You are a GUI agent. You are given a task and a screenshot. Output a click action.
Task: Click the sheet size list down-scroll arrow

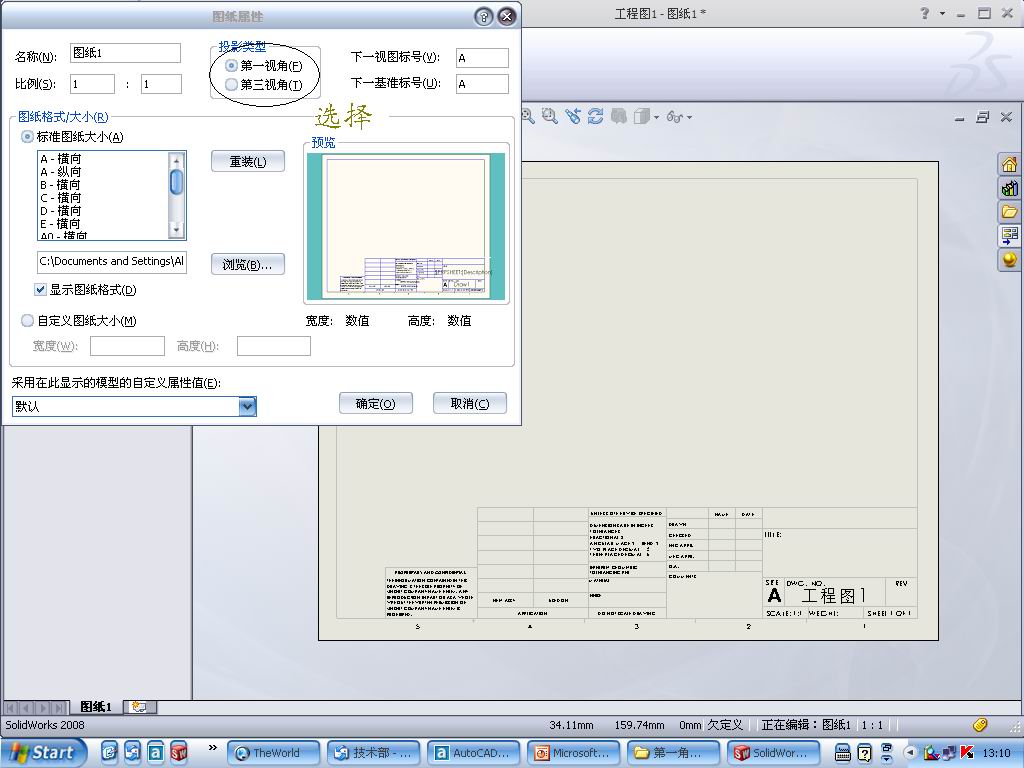click(x=176, y=229)
